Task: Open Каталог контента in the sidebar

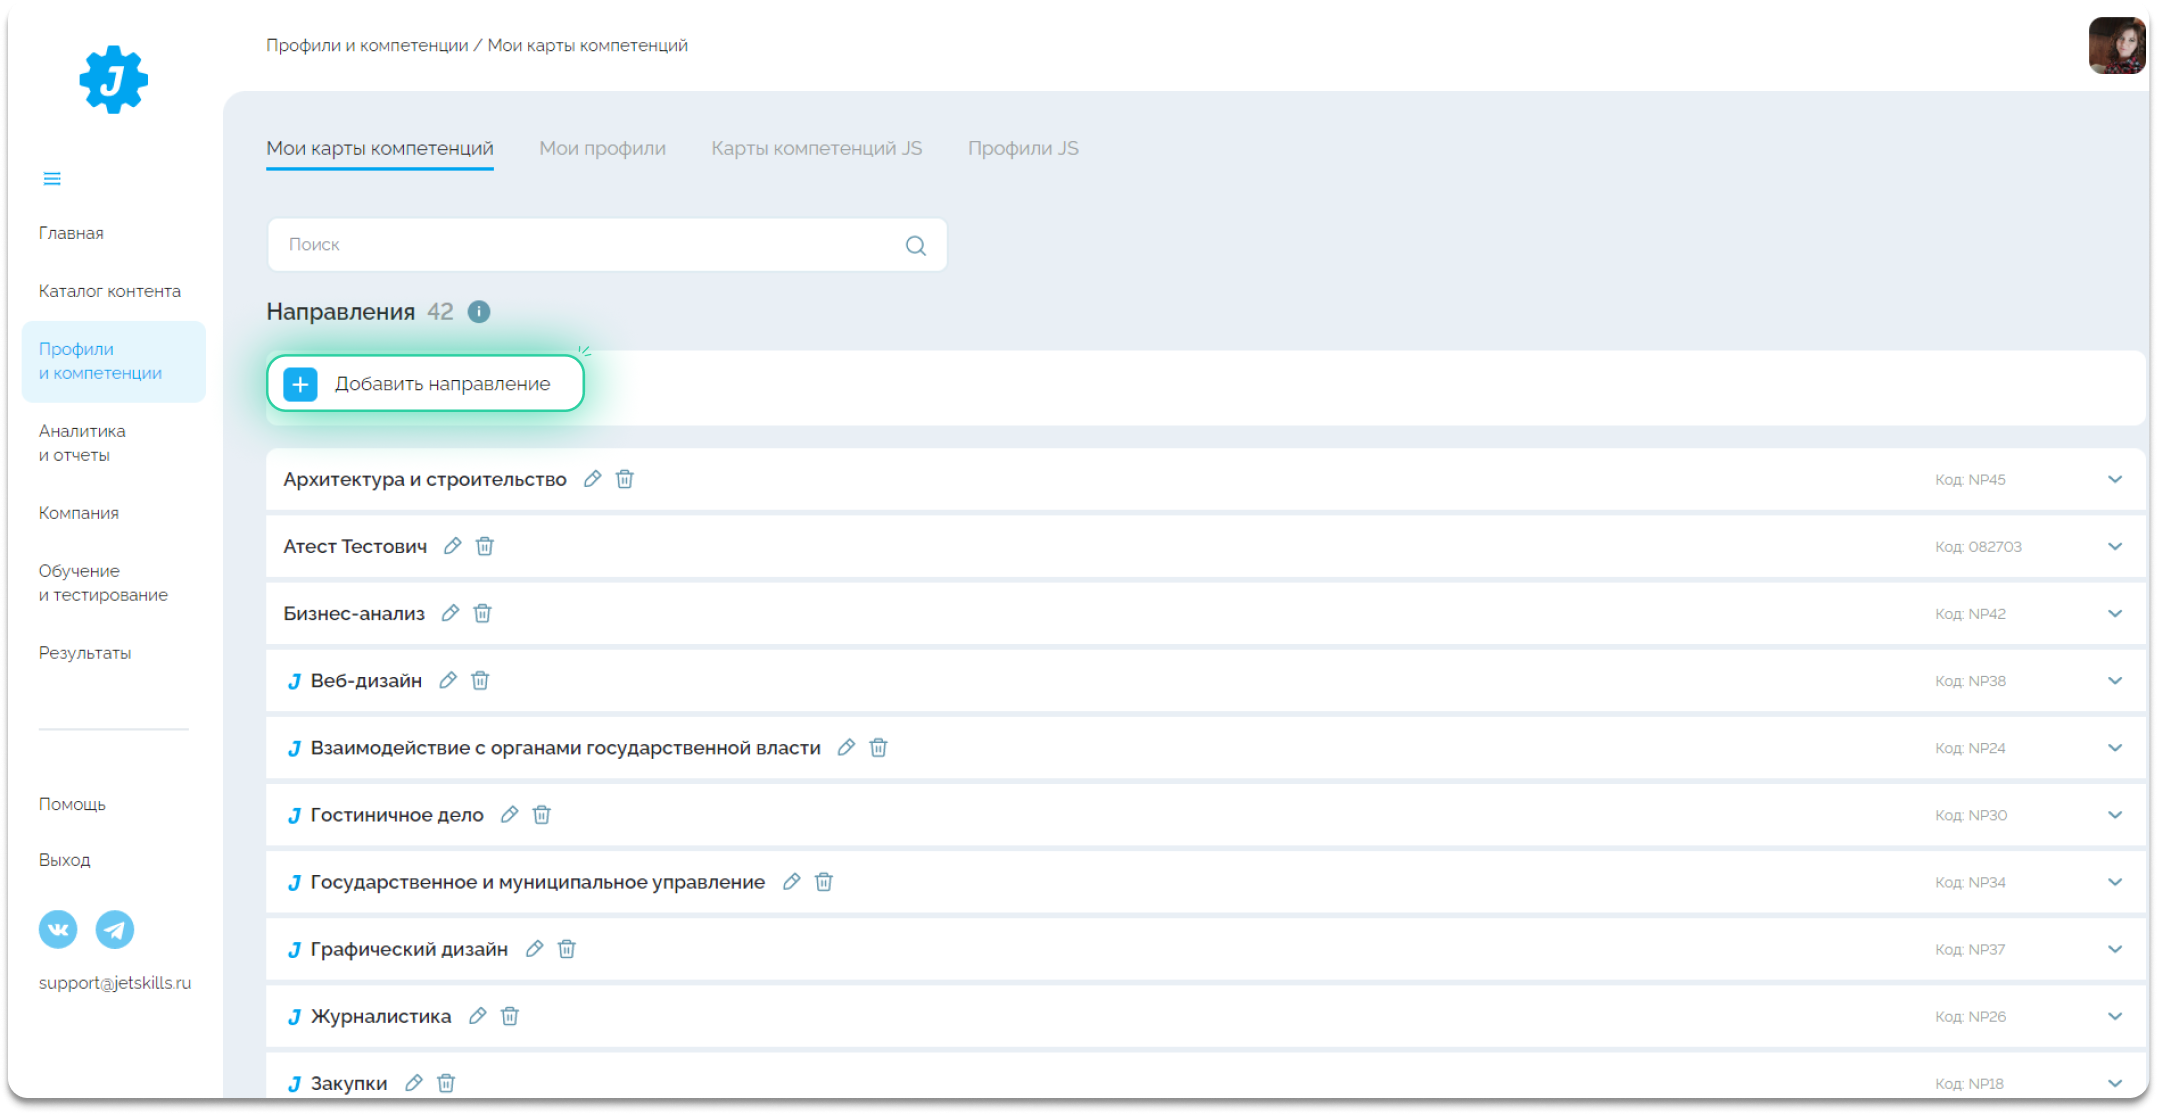Action: click(110, 291)
